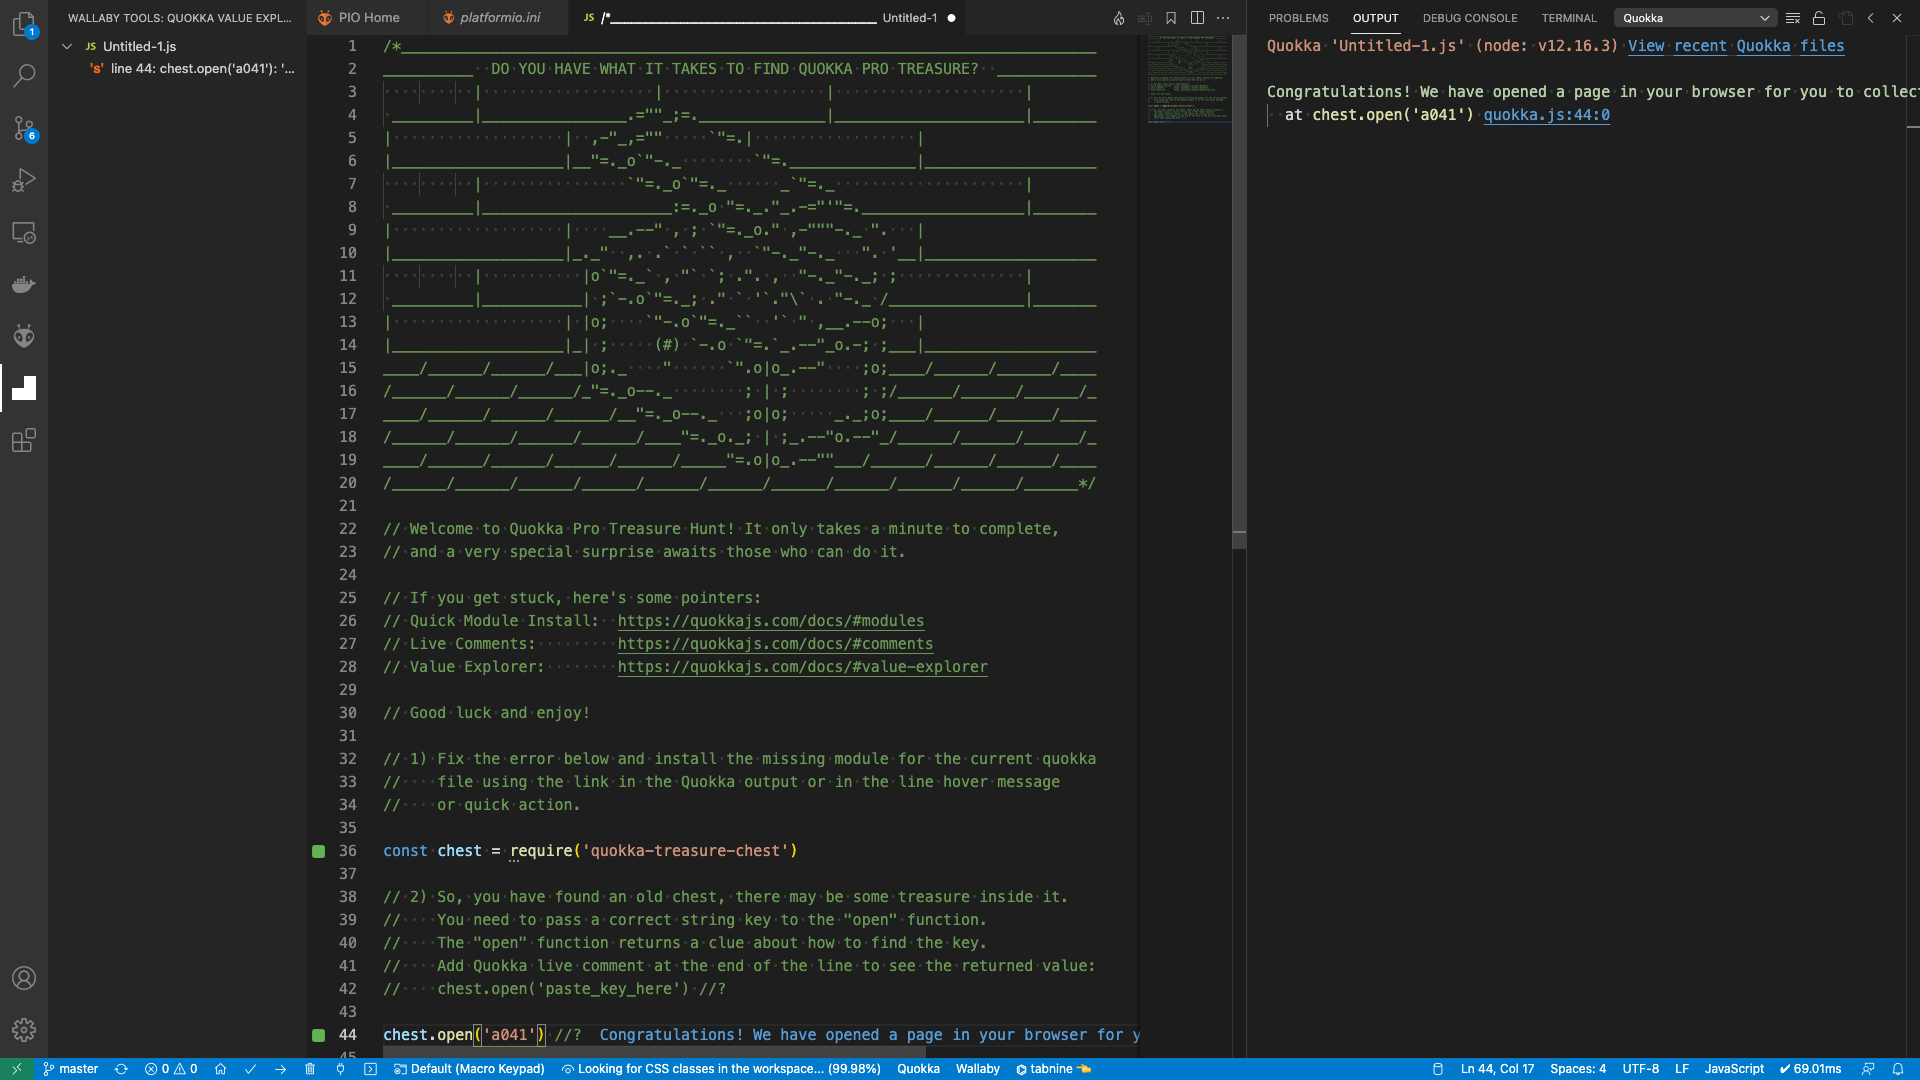Open Remote Explorer view
This screenshot has width=1920, height=1080.
point(24,232)
